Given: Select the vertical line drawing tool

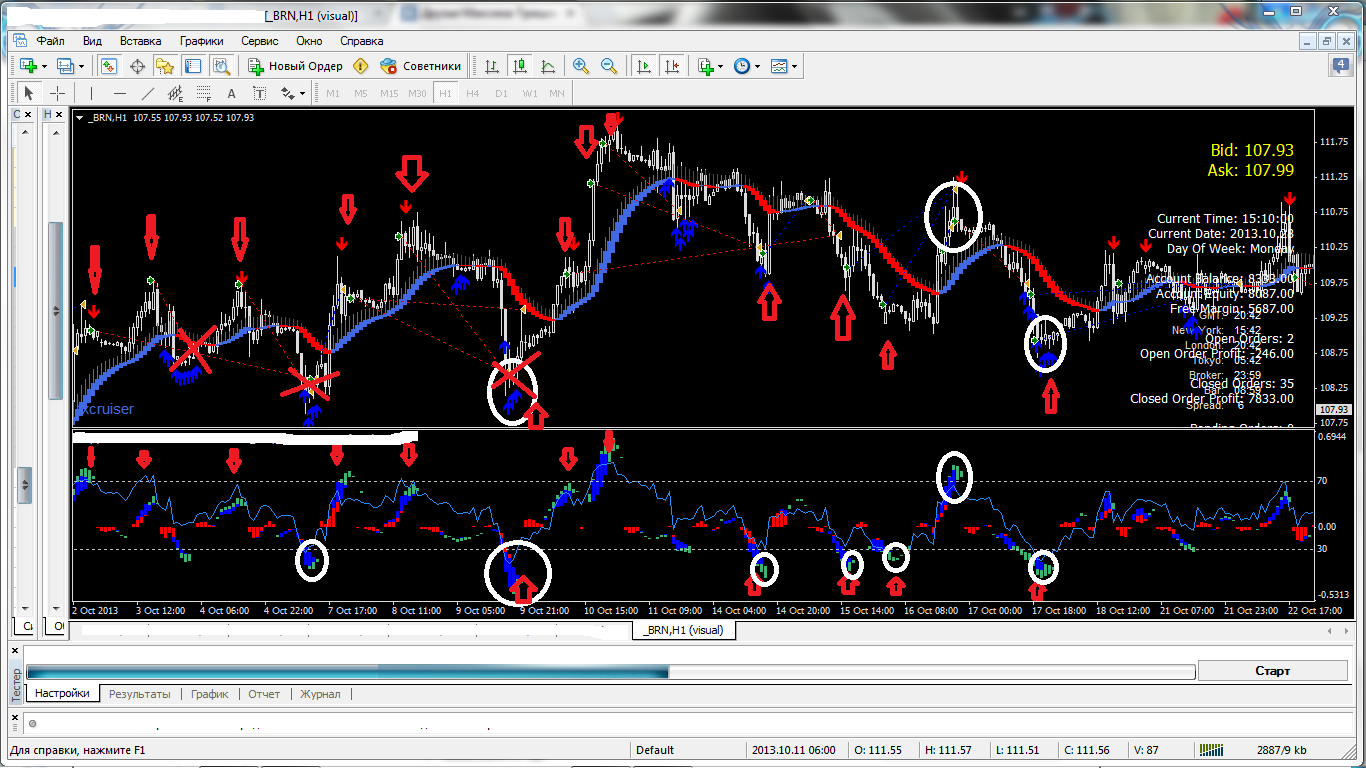Looking at the screenshot, I should click(x=91, y=93).
